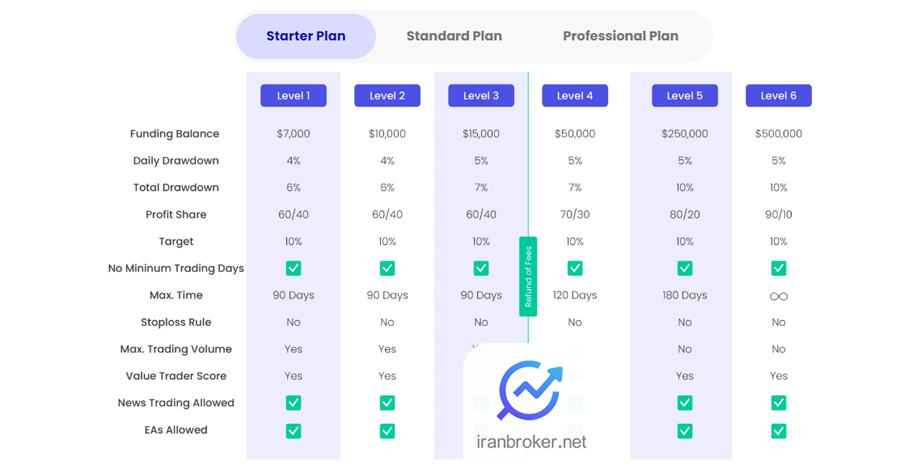Click Level 5 EAs Allowed checkmark
The height and width of the screenshot is (471, 900).
point(685,431)
